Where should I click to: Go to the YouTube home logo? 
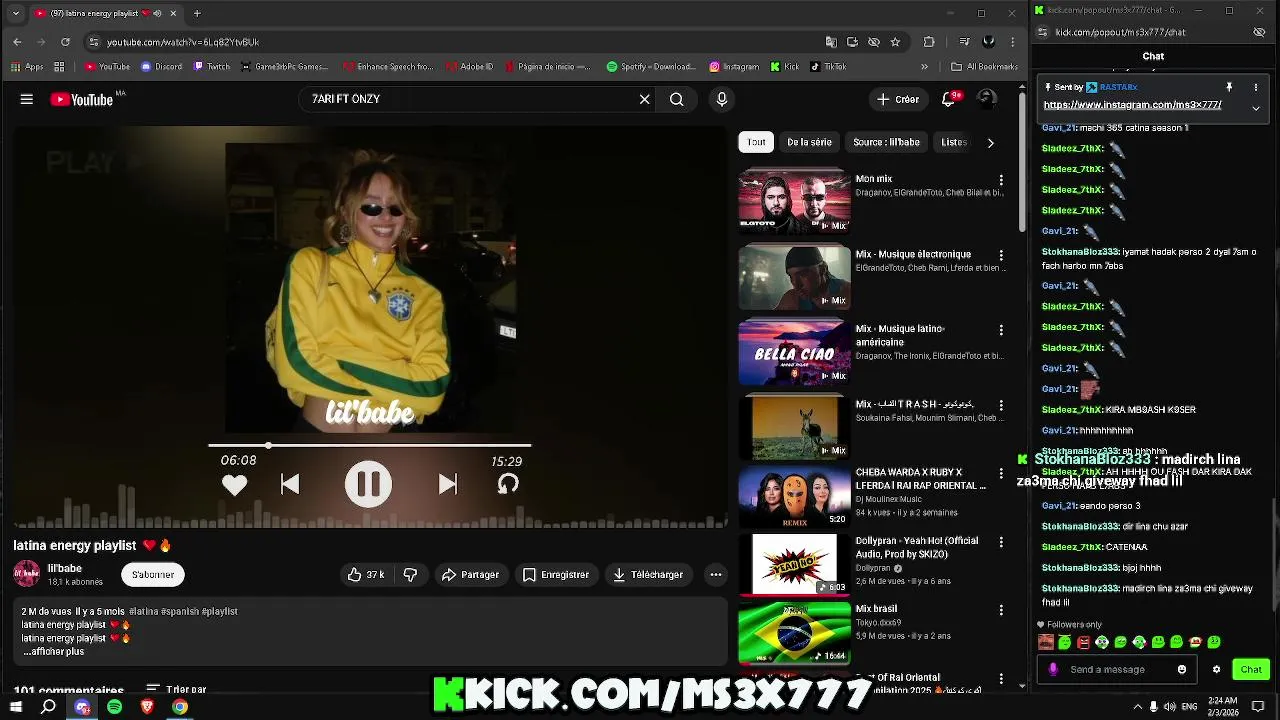(82, 99)
